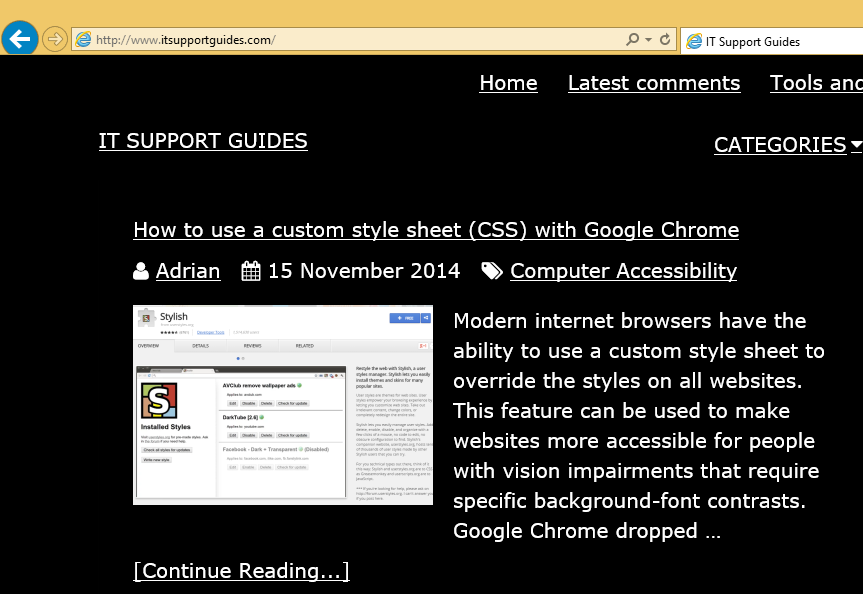Screen dimensions: 863x594
Task: Click the IE page icon in address bar
Action: click(x=83, y=40)
